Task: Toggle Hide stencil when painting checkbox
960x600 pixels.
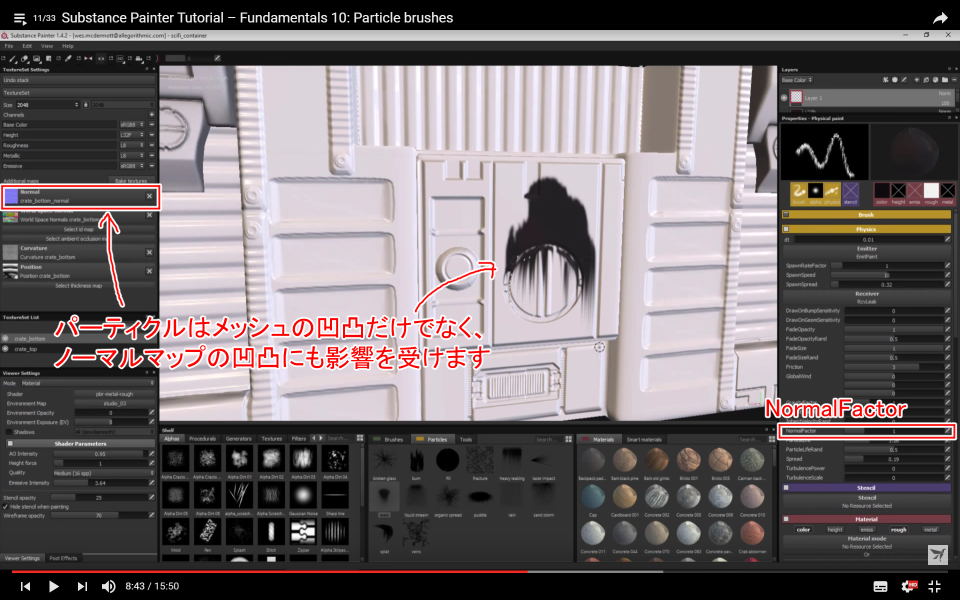Action: tap(6, 507)
